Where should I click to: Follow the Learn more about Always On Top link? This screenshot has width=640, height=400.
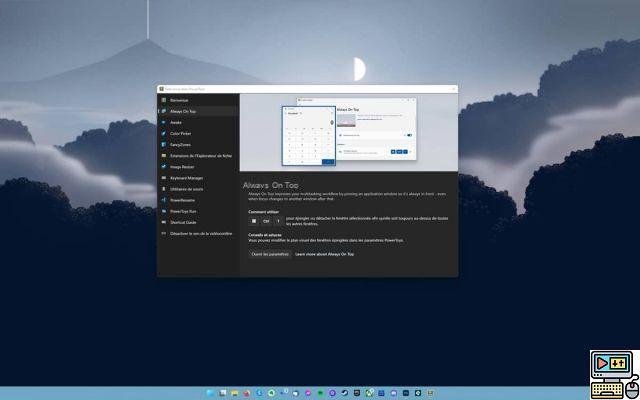(x=324, y=254)
